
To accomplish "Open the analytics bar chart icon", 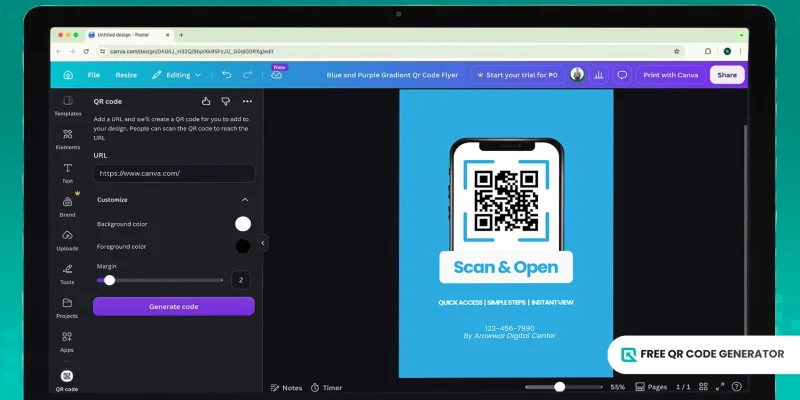I will tap(598, 75).
